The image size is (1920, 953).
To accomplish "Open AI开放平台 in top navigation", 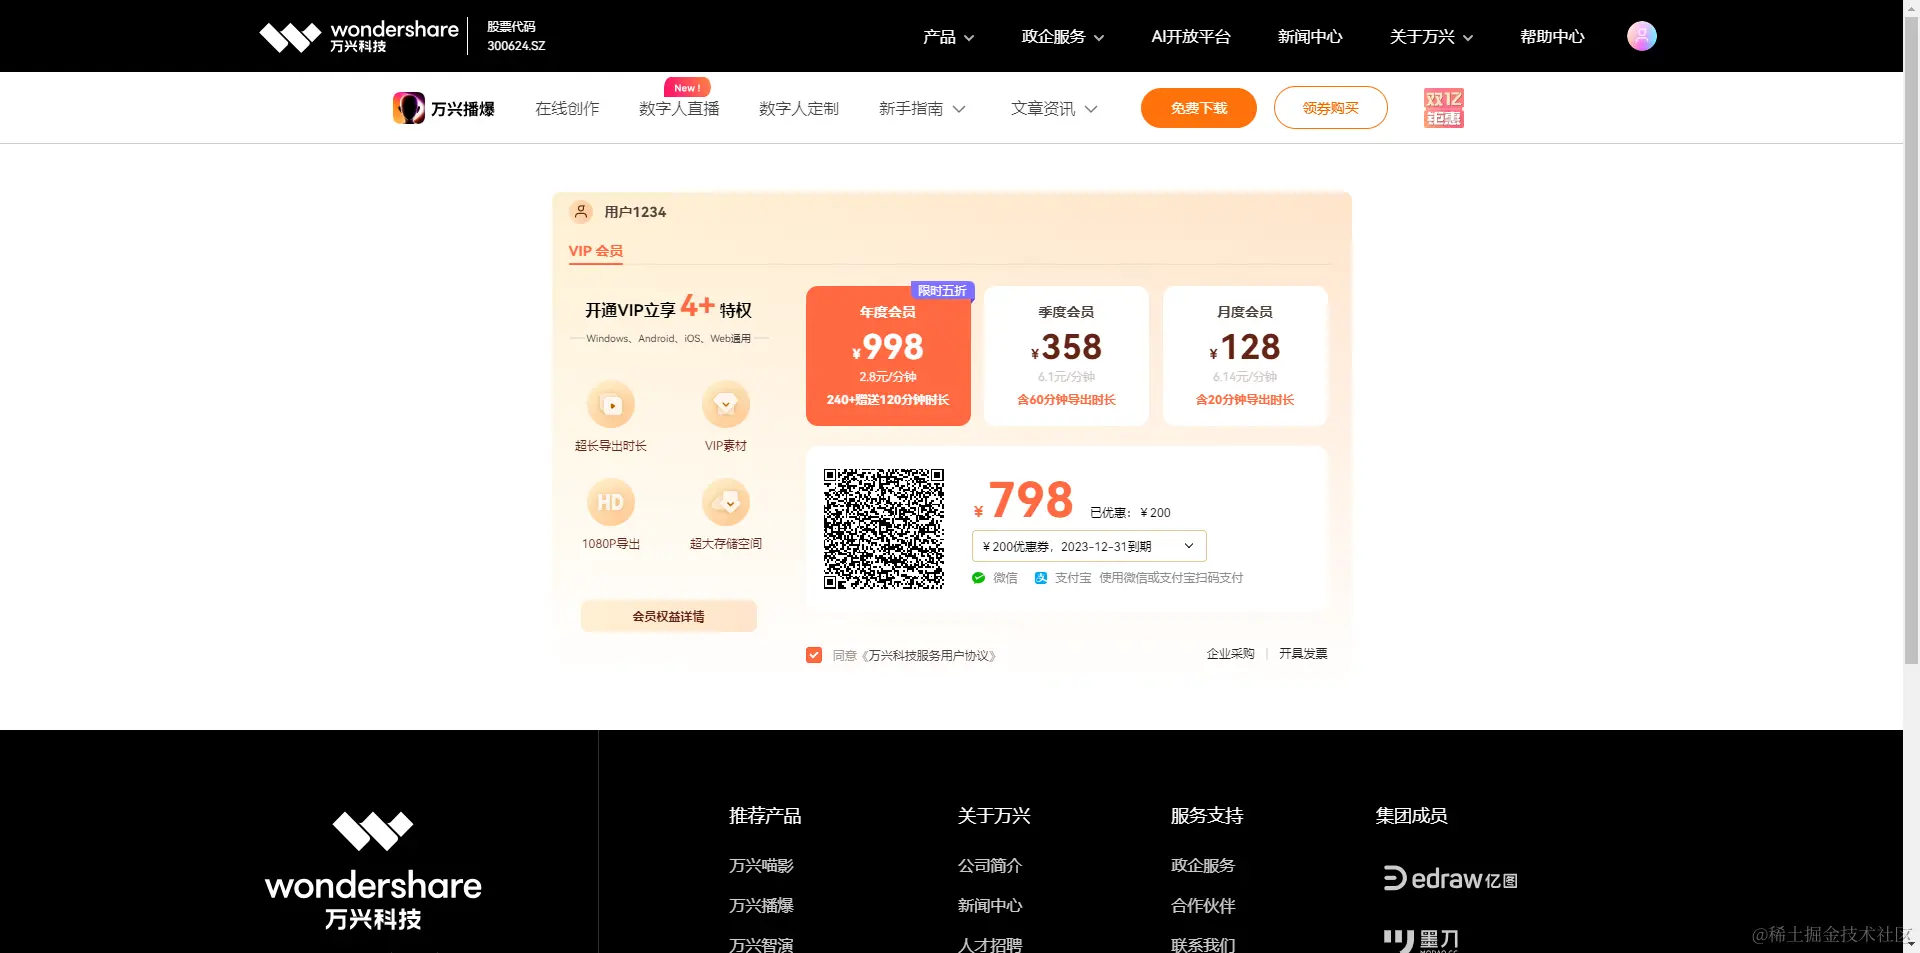I will 1190,37.
